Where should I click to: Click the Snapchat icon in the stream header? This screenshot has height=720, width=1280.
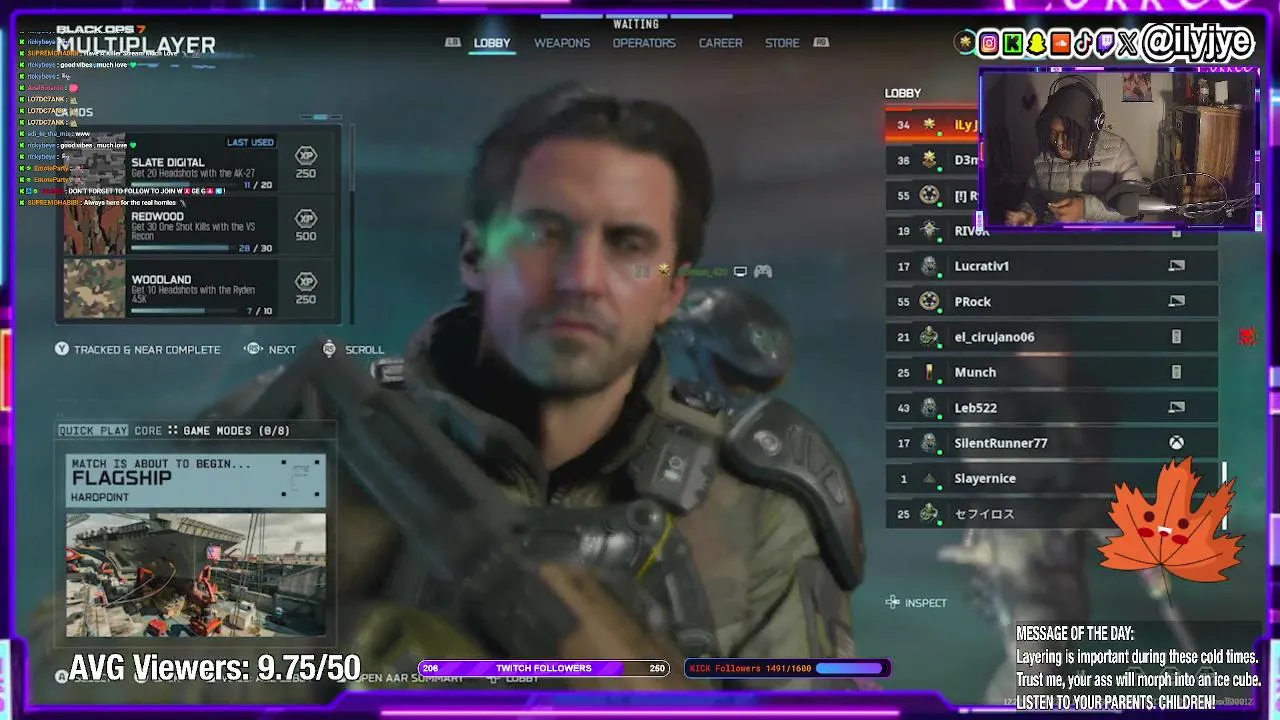tap(1037, 43)
